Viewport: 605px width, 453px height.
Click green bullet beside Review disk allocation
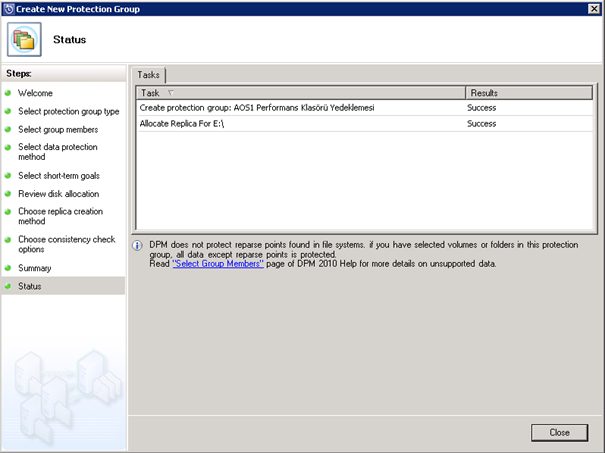8,194
